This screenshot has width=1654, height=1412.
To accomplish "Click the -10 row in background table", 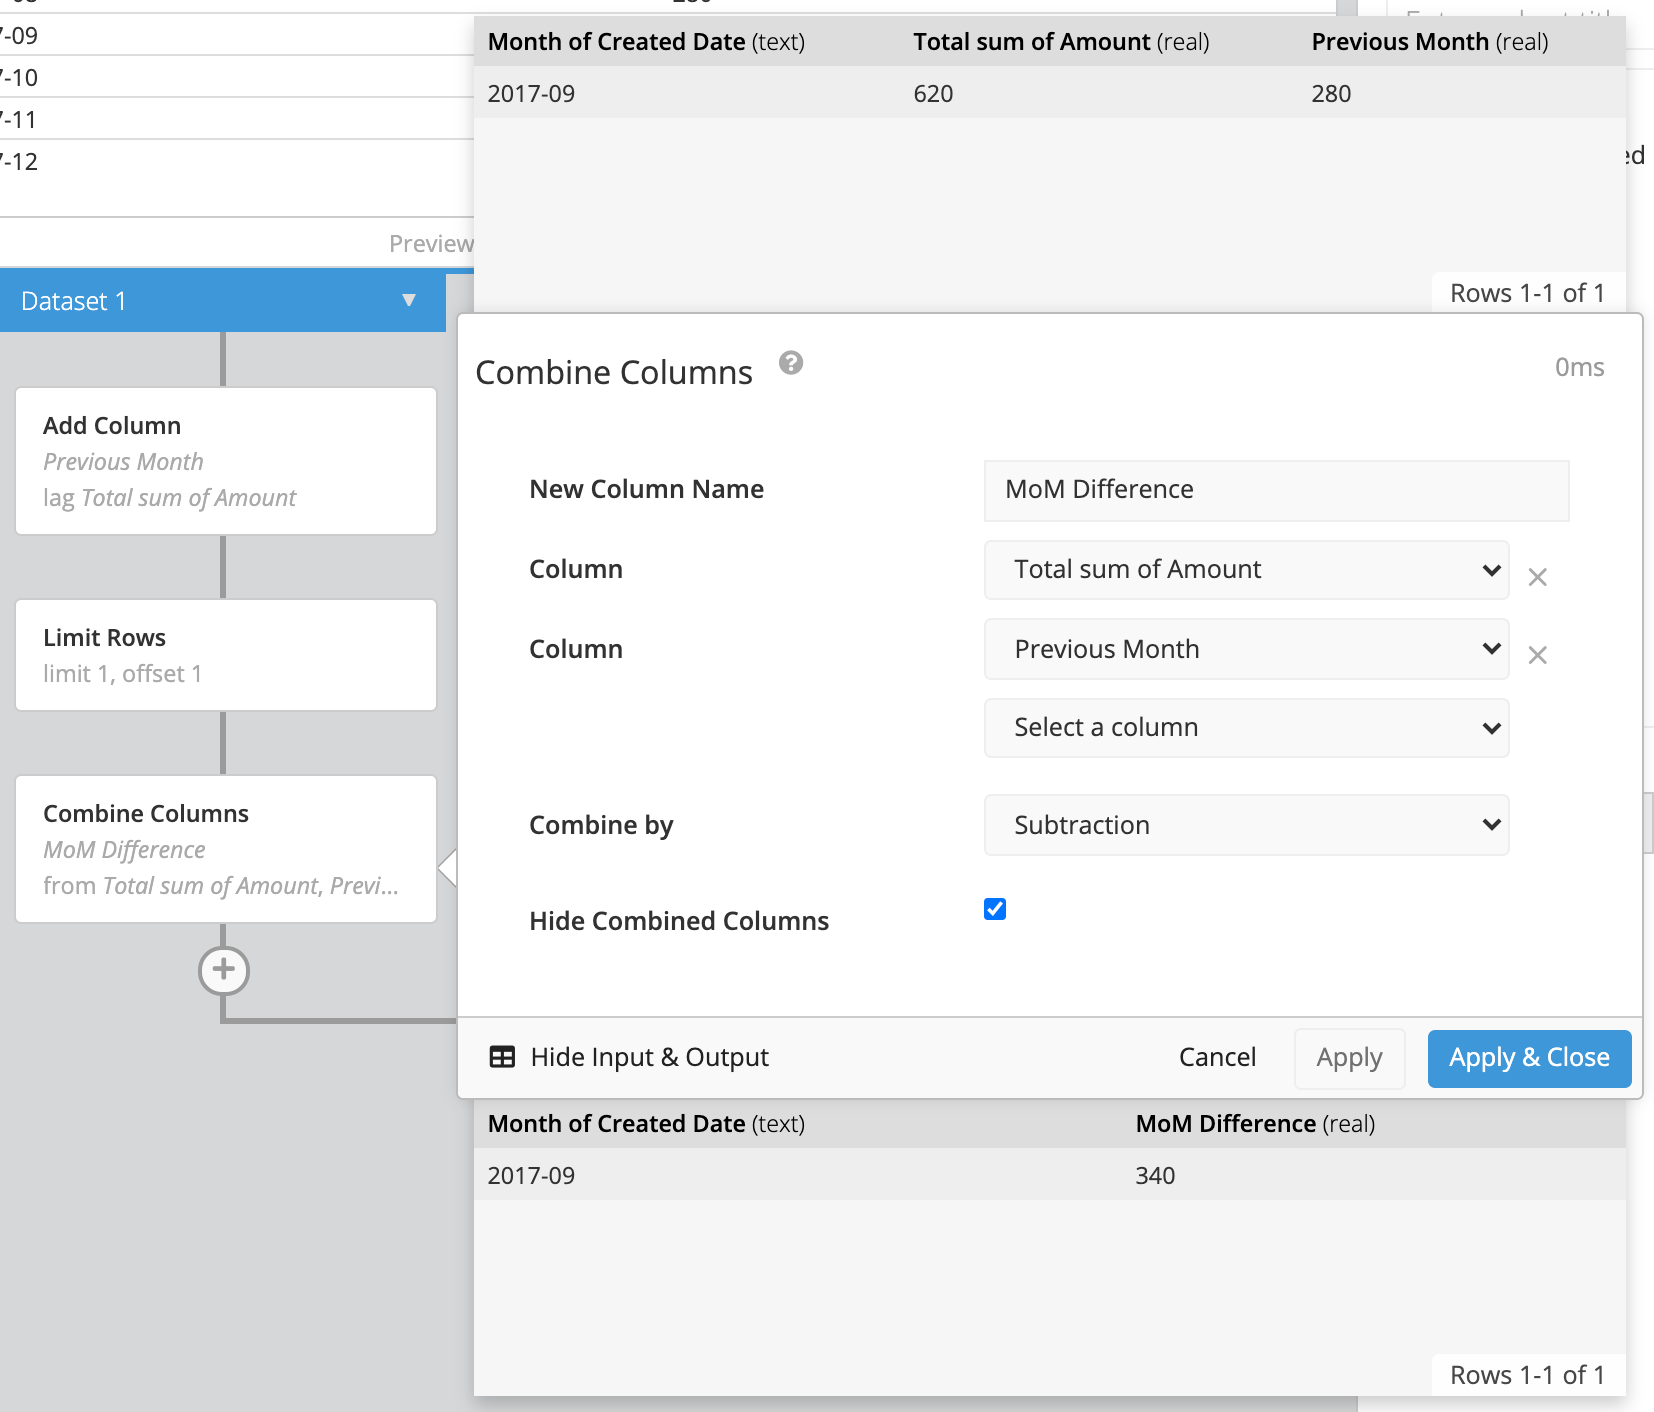I will click(20, 78).
